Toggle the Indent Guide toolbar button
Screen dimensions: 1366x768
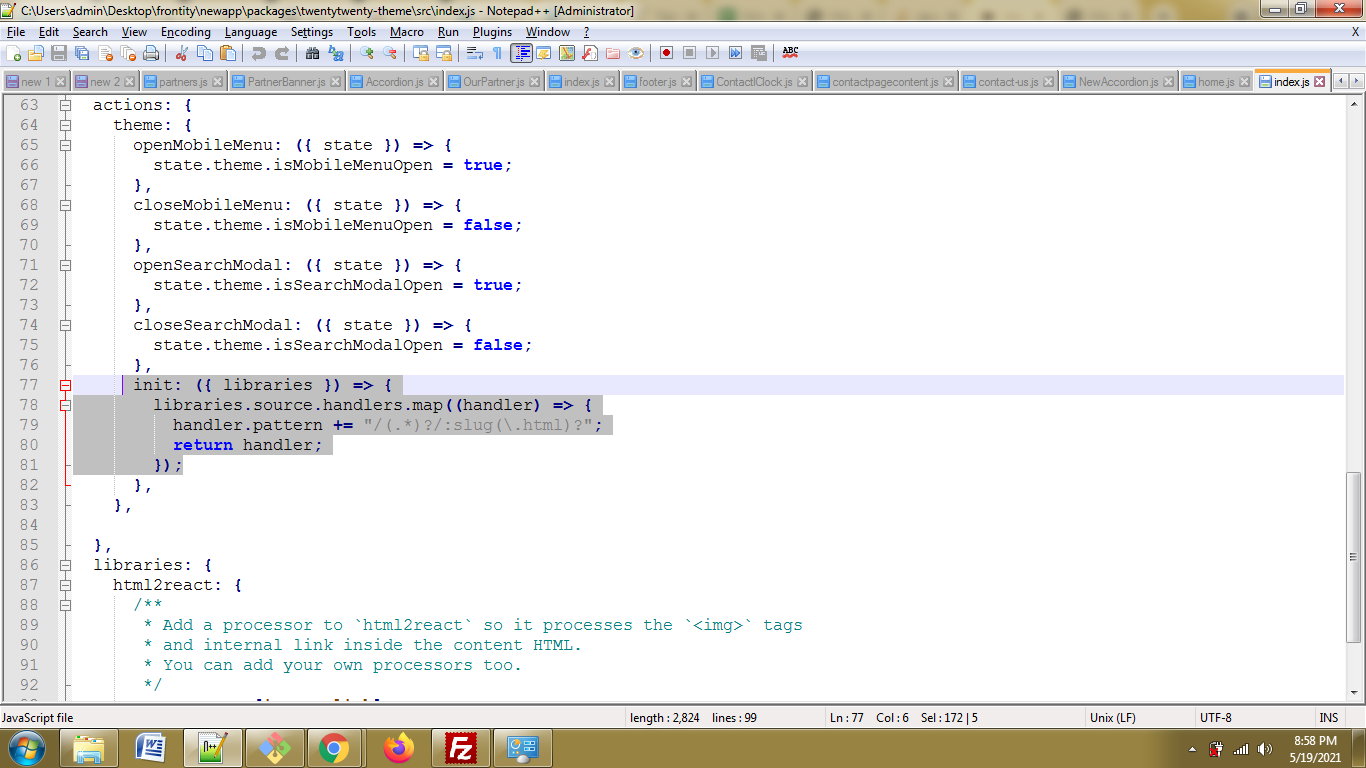tap(521, 53)
